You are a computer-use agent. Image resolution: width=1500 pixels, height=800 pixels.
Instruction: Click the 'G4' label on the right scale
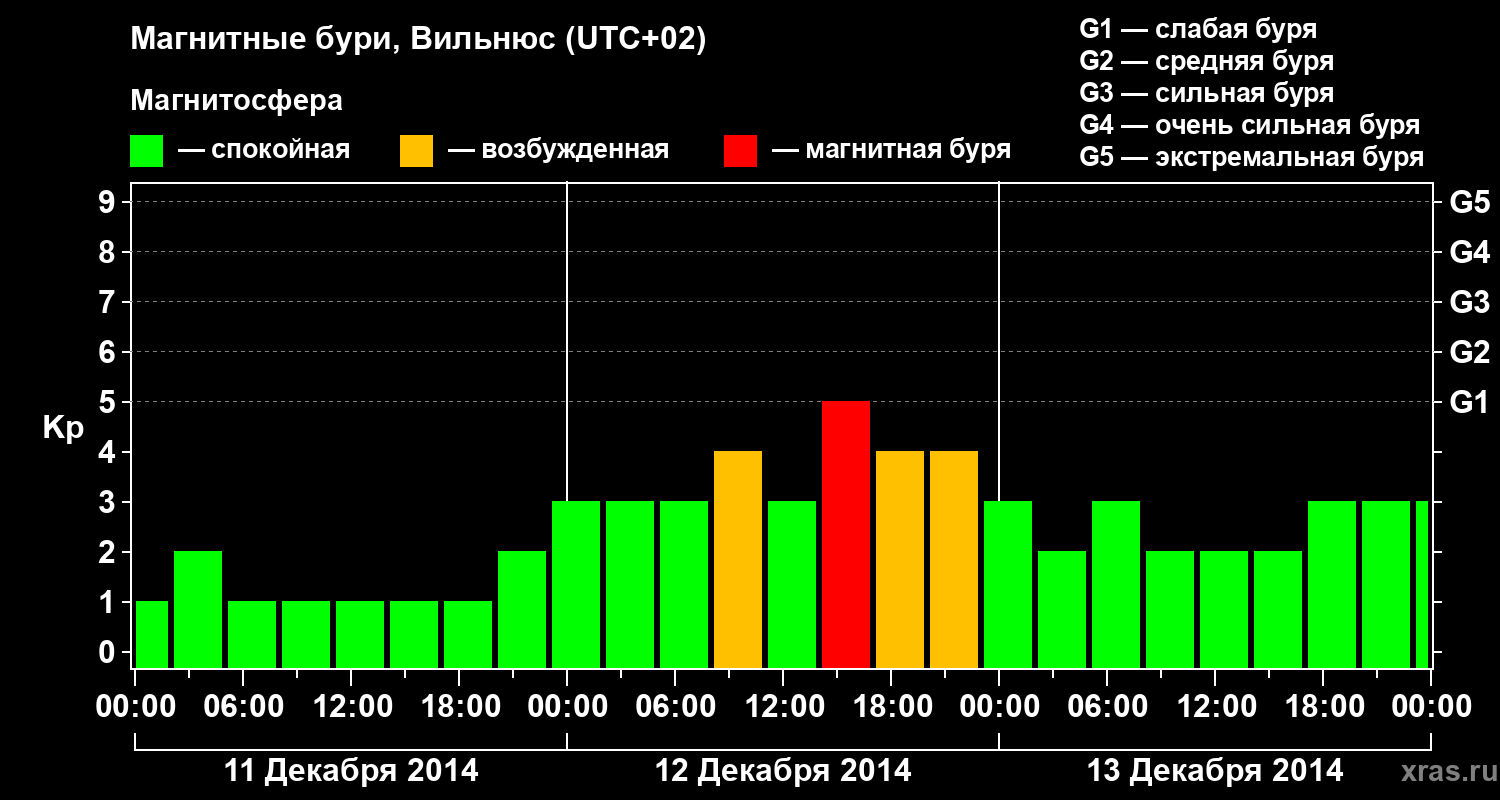pyautogui.click(x=1469, y=252)
